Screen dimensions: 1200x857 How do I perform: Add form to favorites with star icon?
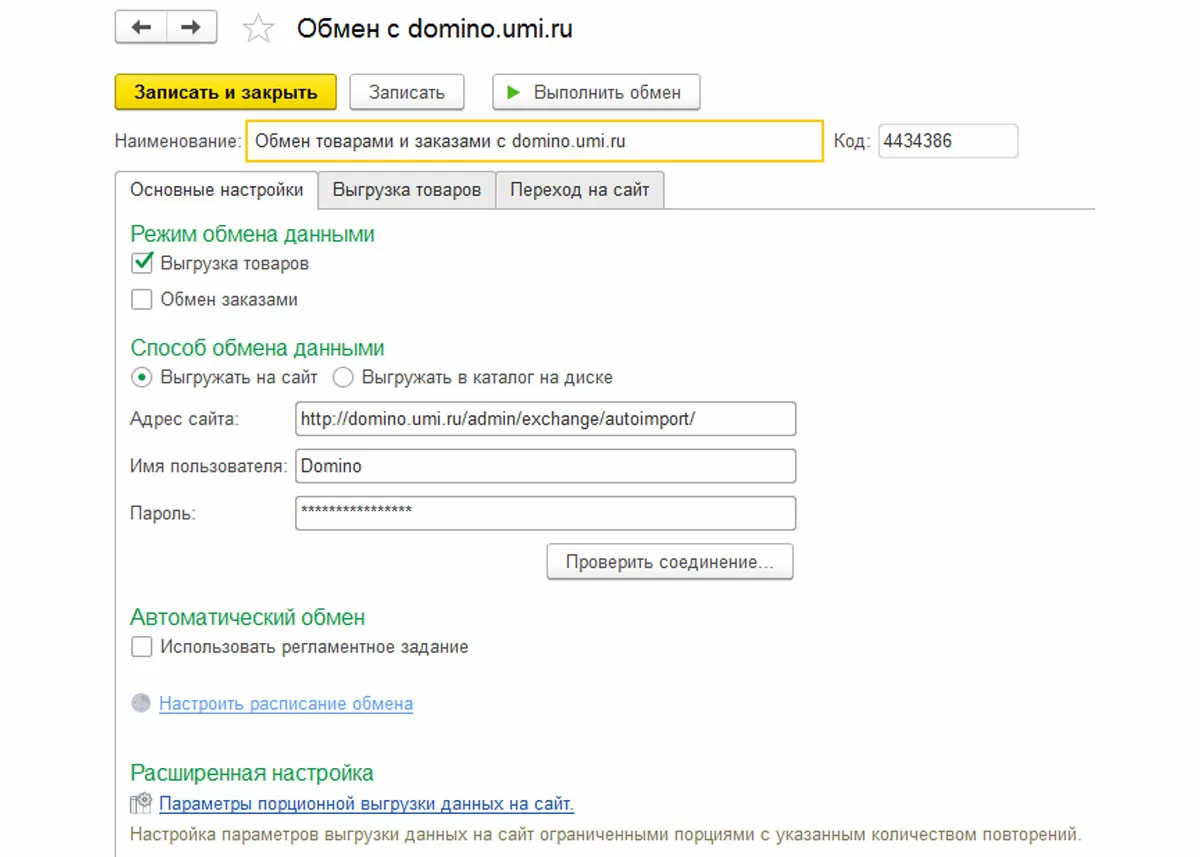click(259, 29)
